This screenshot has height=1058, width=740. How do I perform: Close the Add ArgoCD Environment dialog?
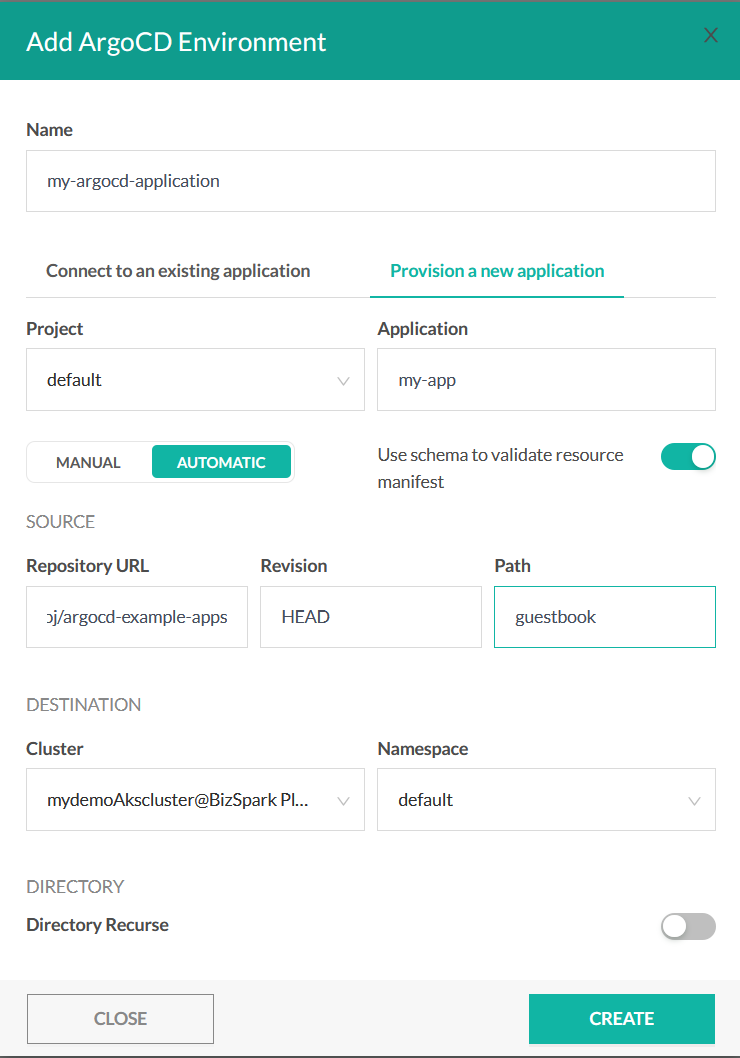pos(711,36)
